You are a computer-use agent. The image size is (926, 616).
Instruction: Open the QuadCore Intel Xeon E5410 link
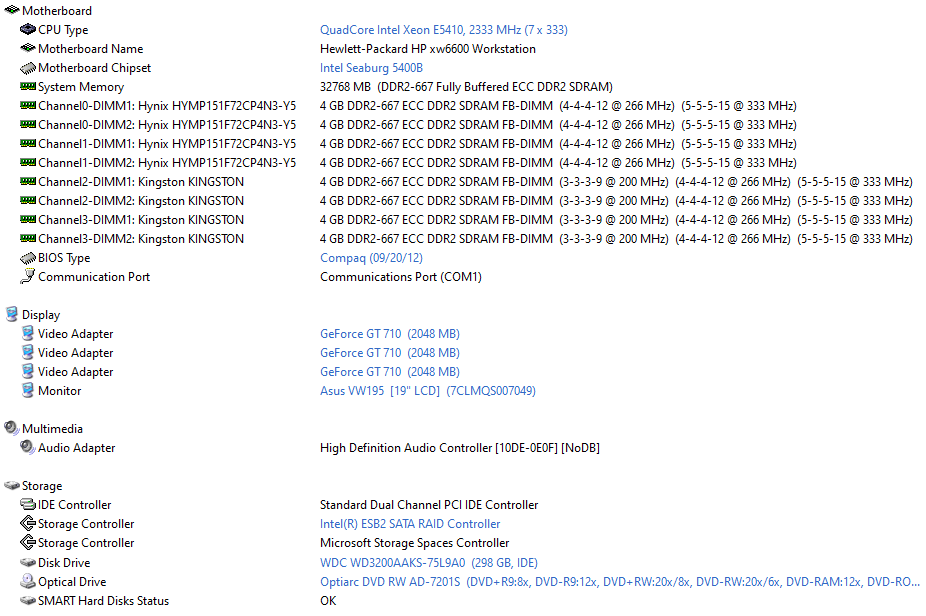(444, 30)
